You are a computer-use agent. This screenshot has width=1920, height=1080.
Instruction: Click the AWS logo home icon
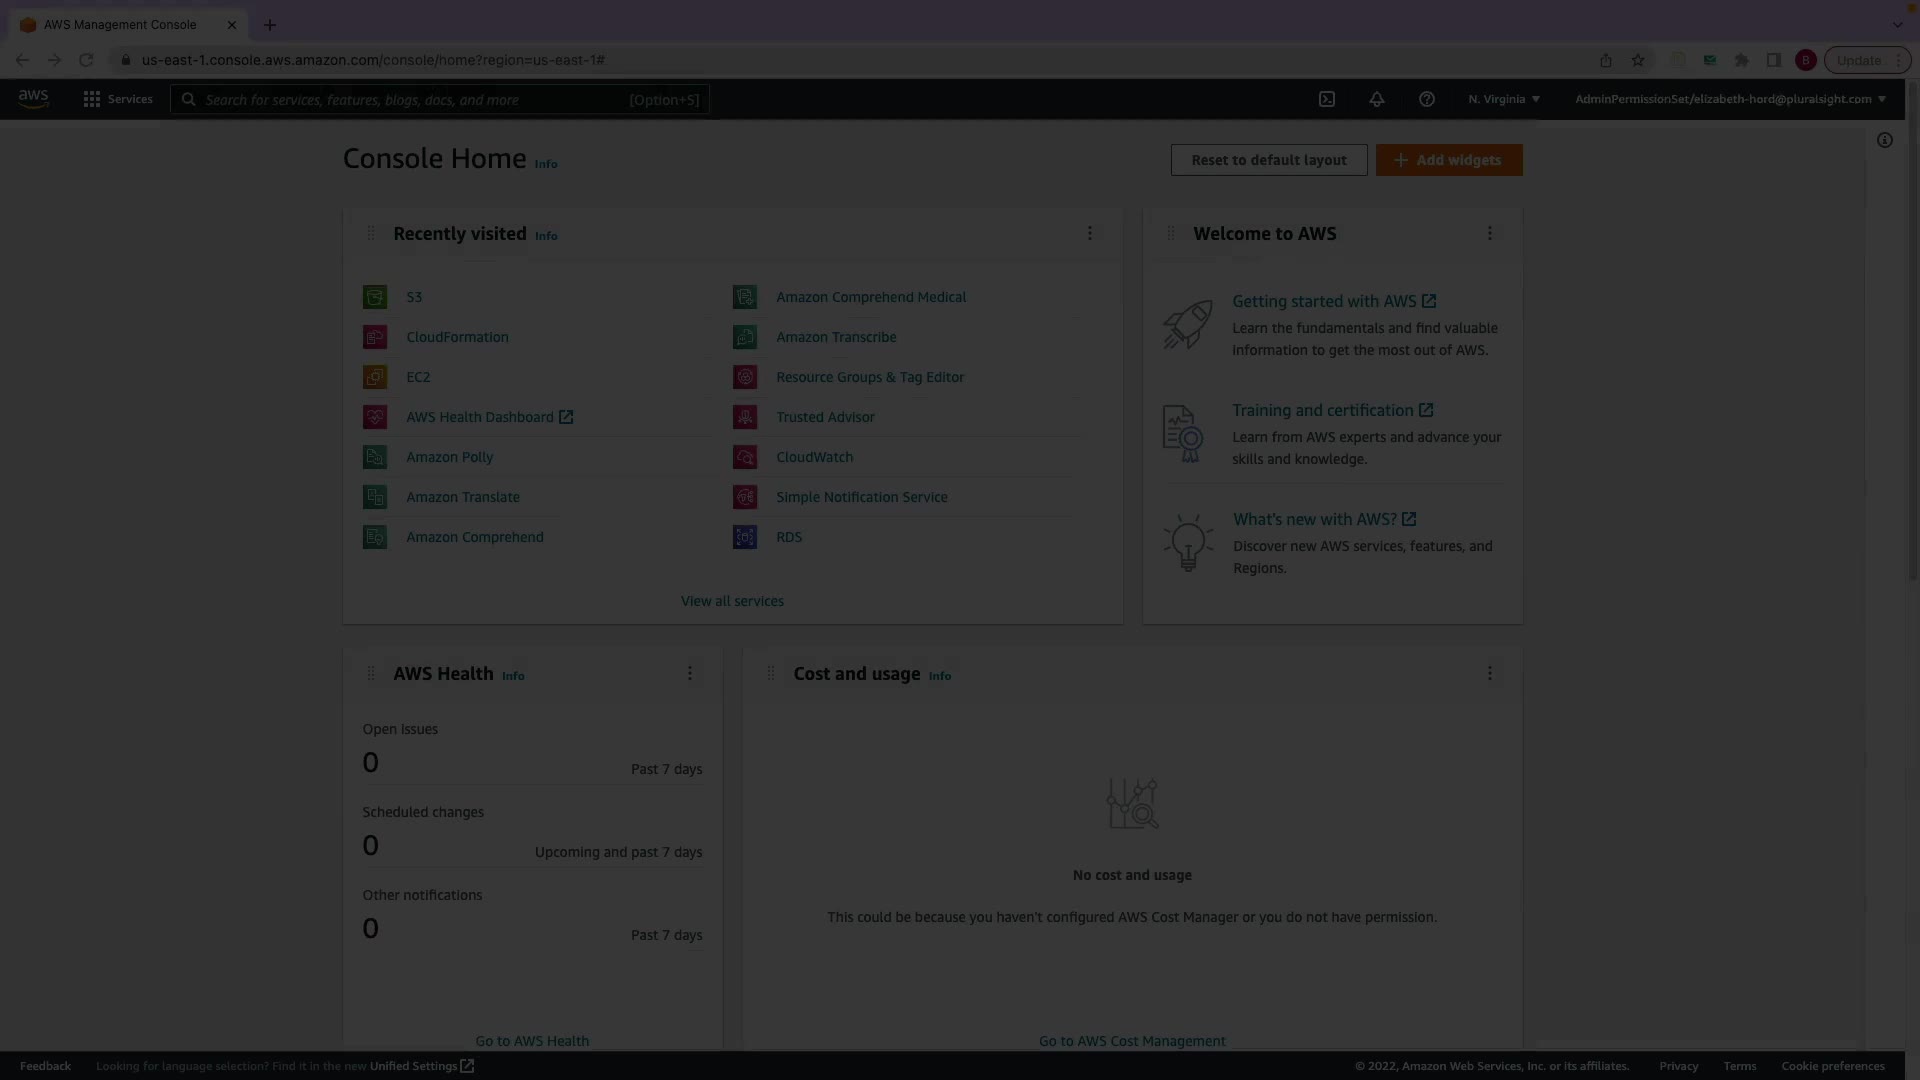point(33,99)
